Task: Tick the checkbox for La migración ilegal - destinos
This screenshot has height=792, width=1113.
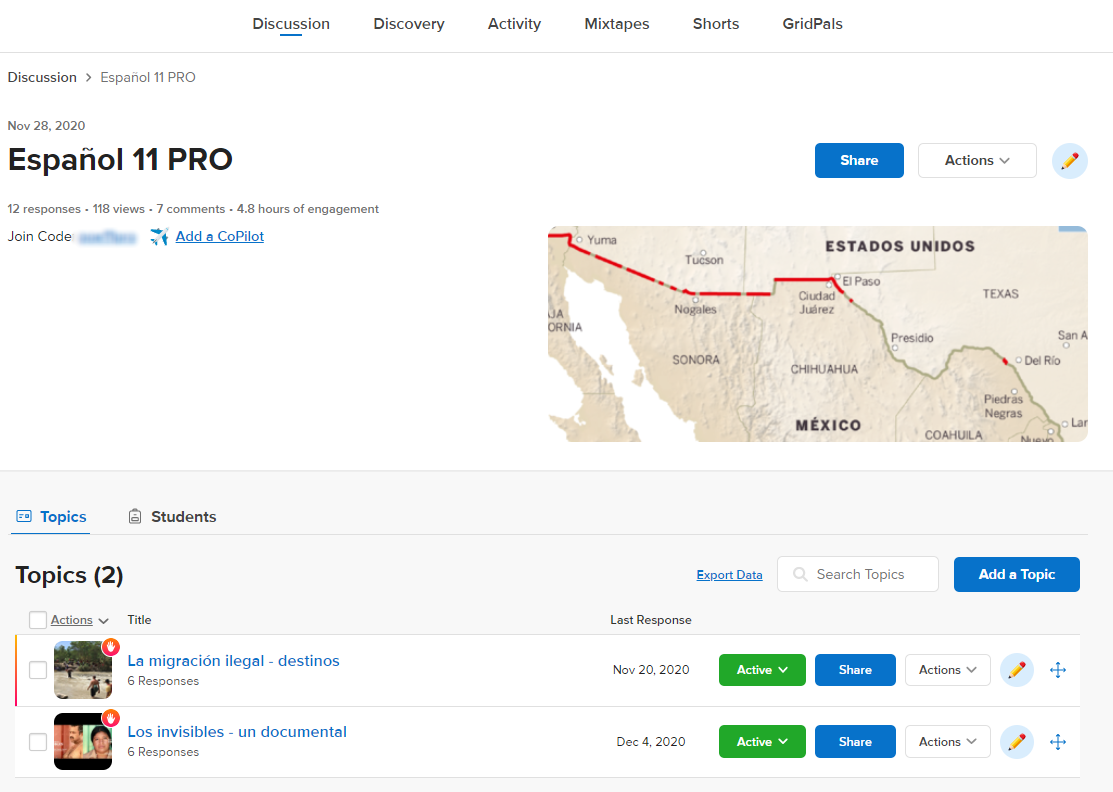Action: click(x=38, y=670)
